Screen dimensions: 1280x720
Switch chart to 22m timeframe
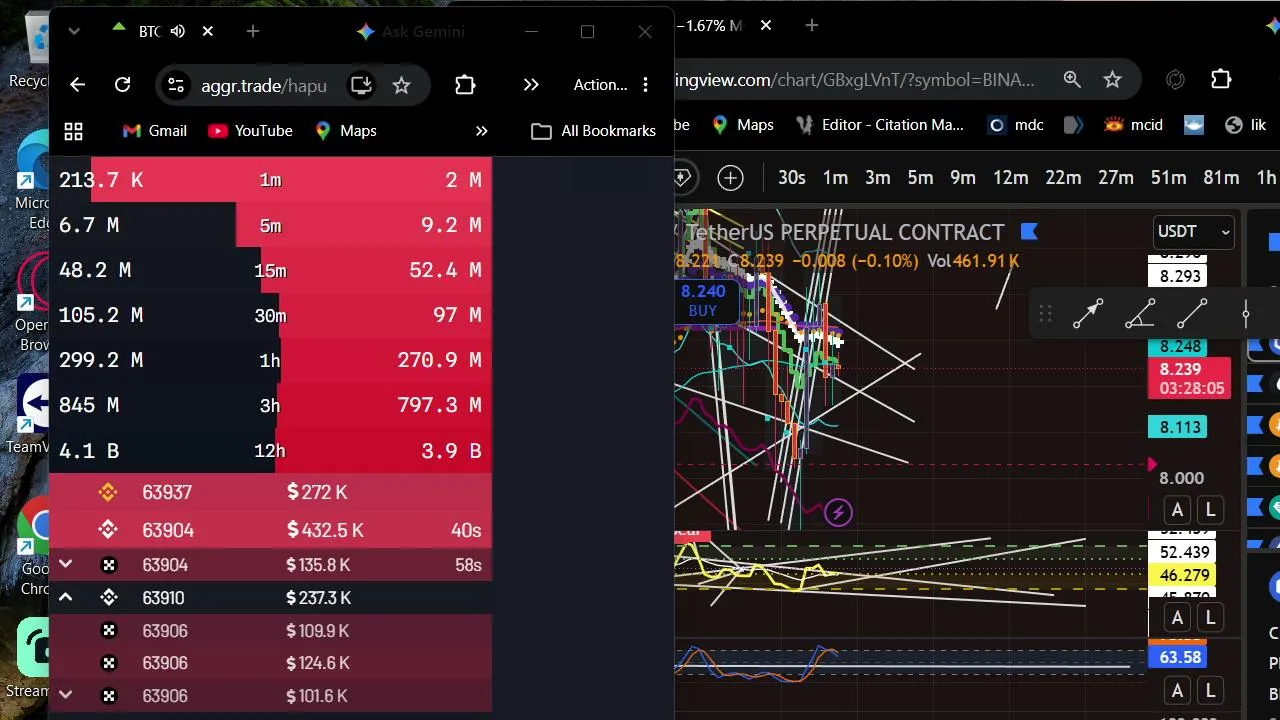click(1063, 178)
